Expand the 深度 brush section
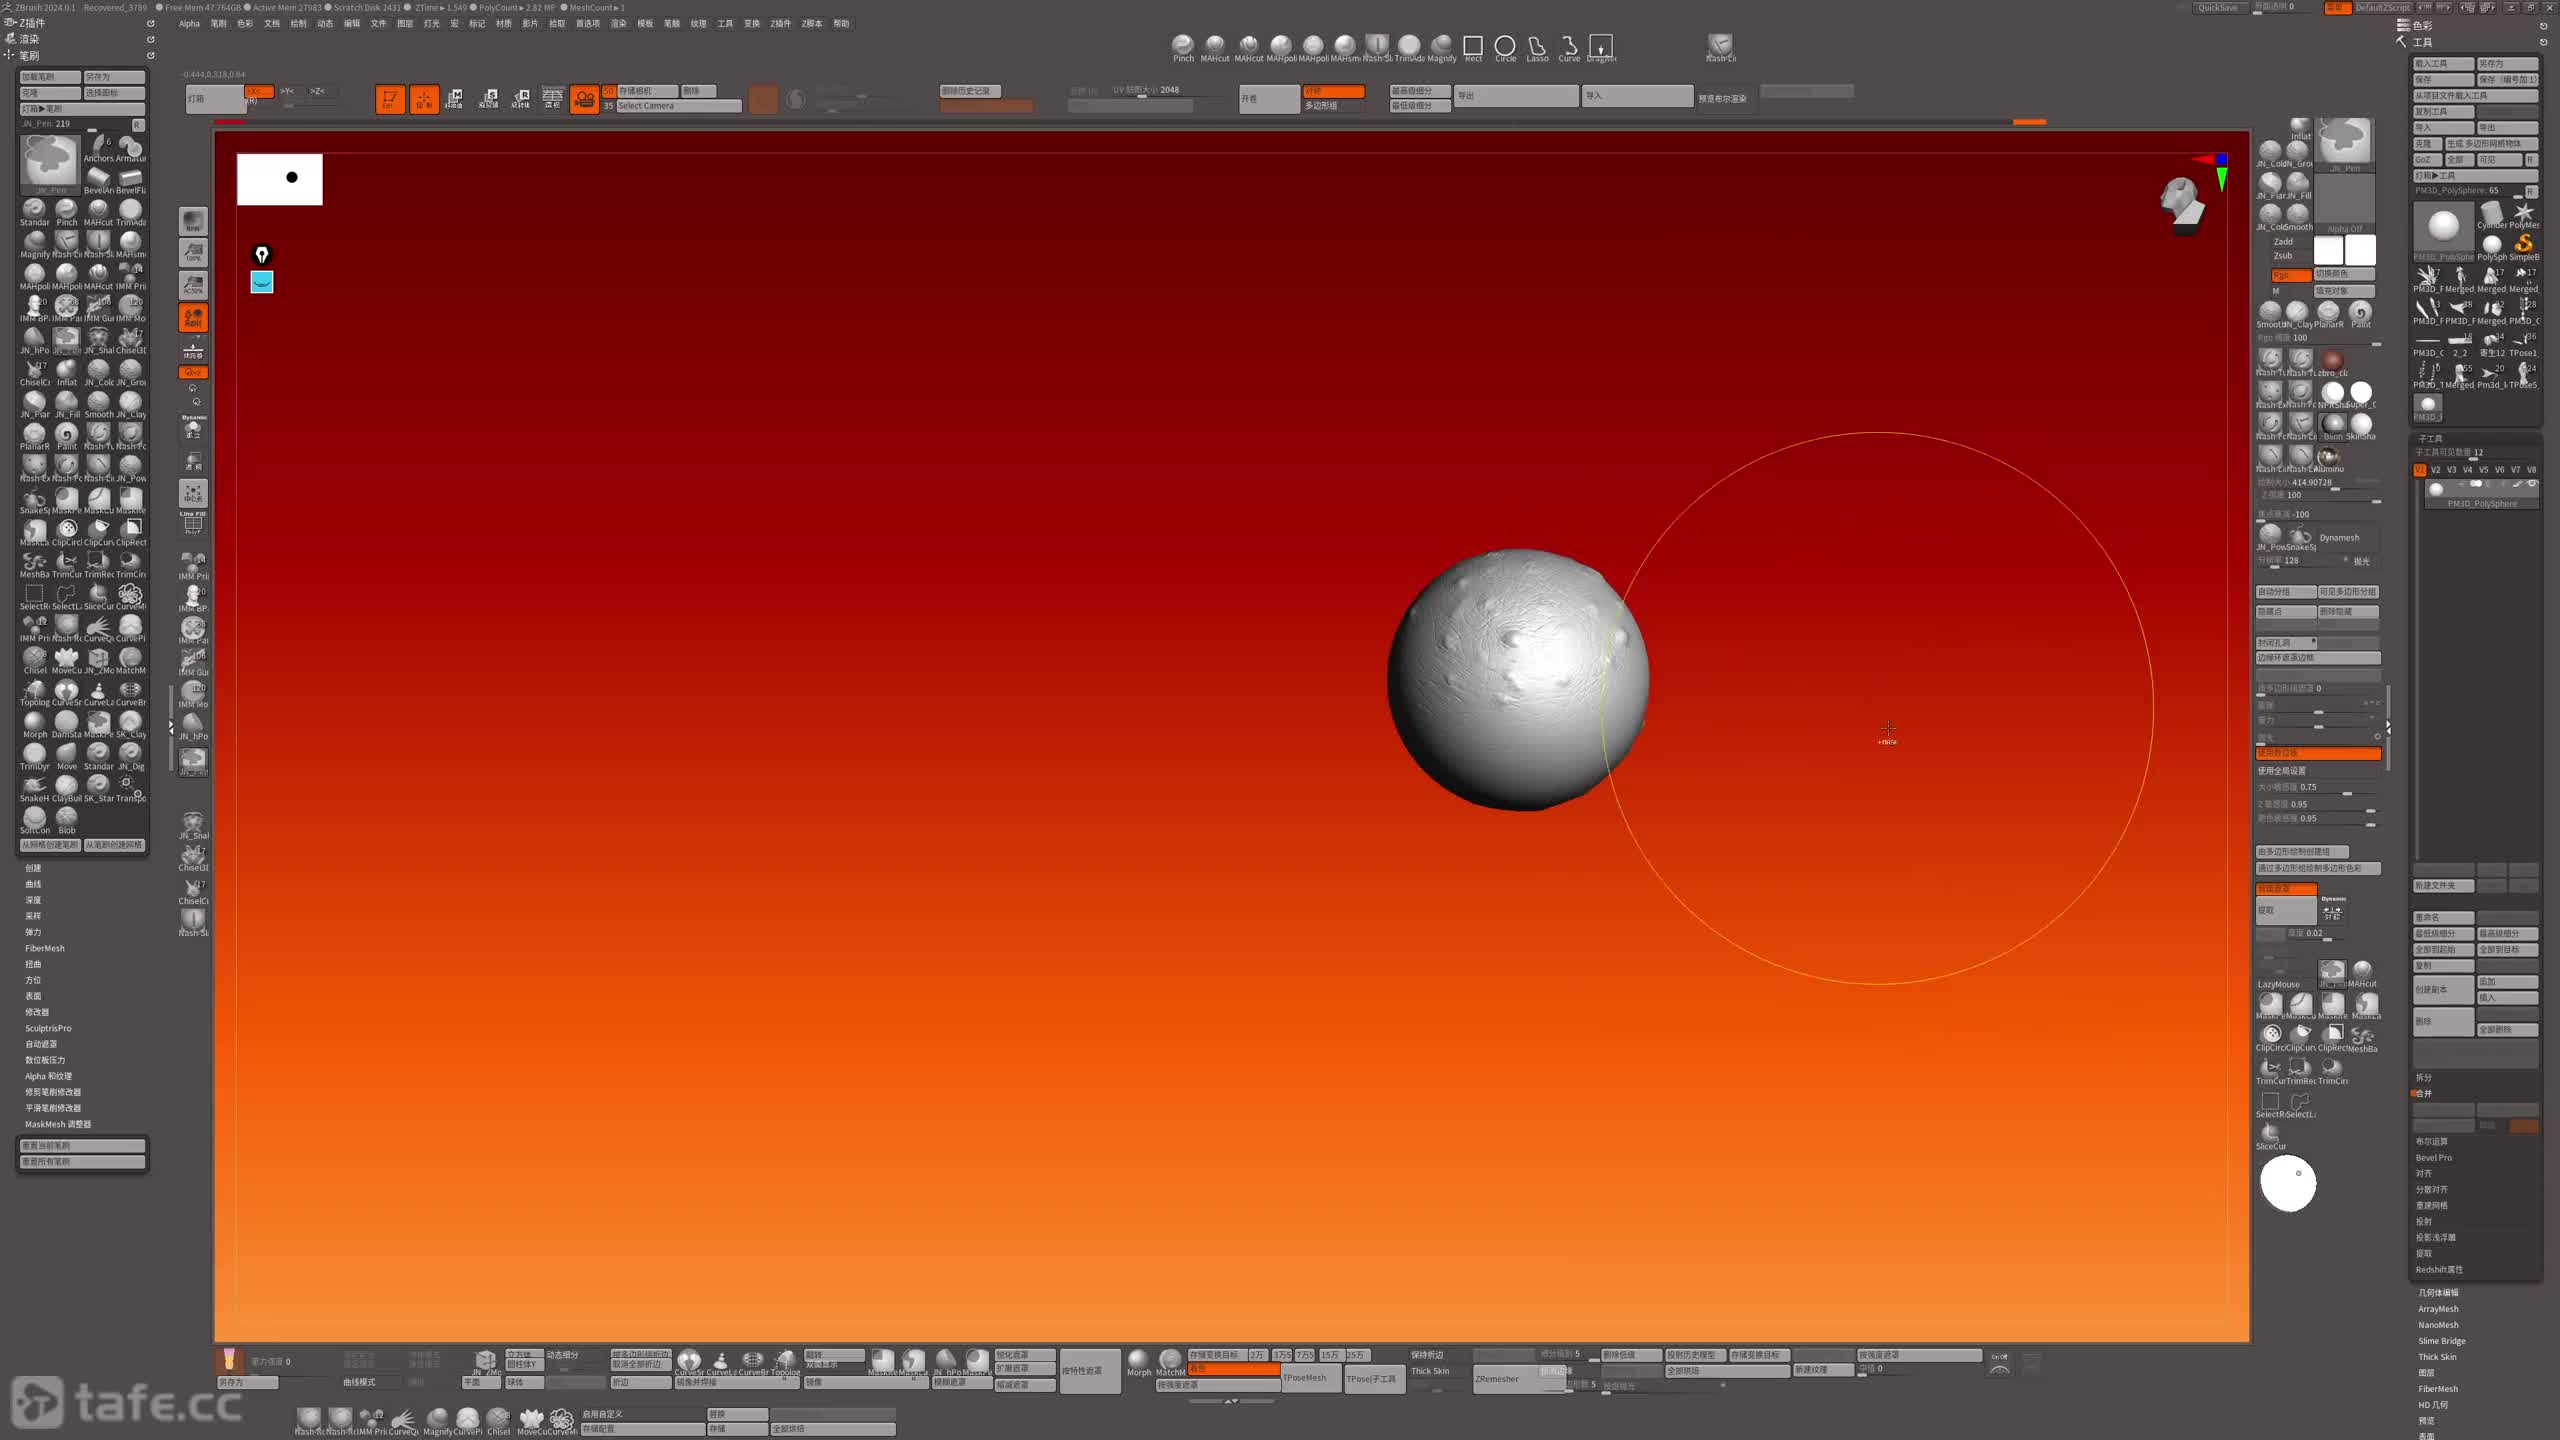Image resolution: width=2560 pixels, height=1440 pixels. pos(33,900)
